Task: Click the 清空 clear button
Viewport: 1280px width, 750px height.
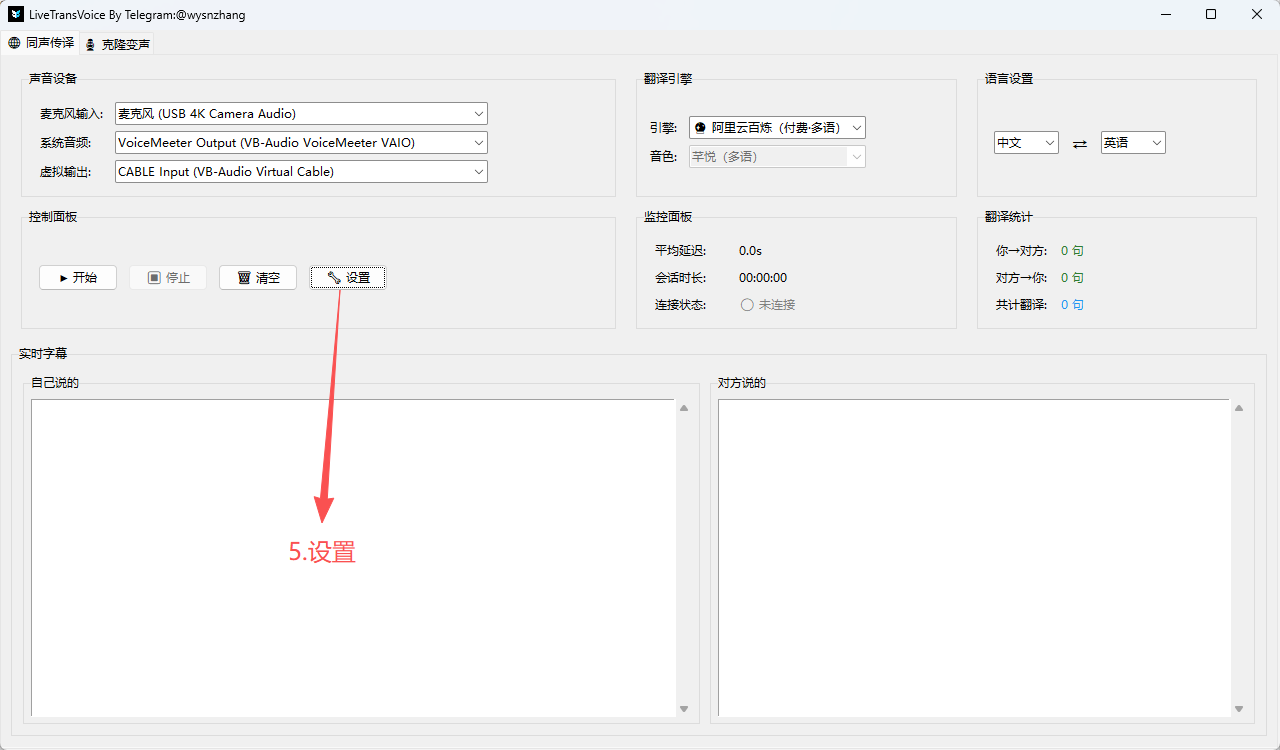Action: (258, 278)
